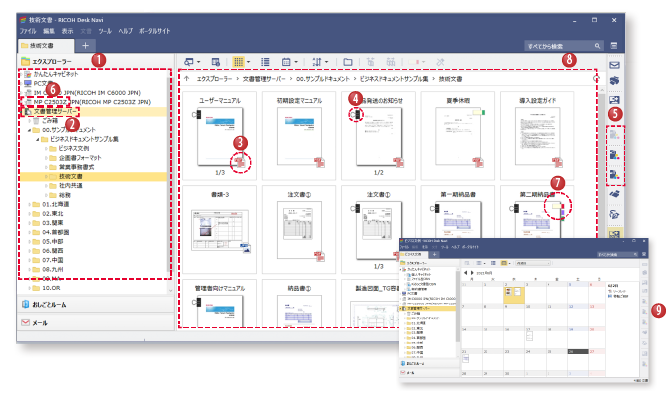Collapse the 00.サンプルドキュメント tree node
Screen dimensions: 668x394
click(x=29, y=130)
